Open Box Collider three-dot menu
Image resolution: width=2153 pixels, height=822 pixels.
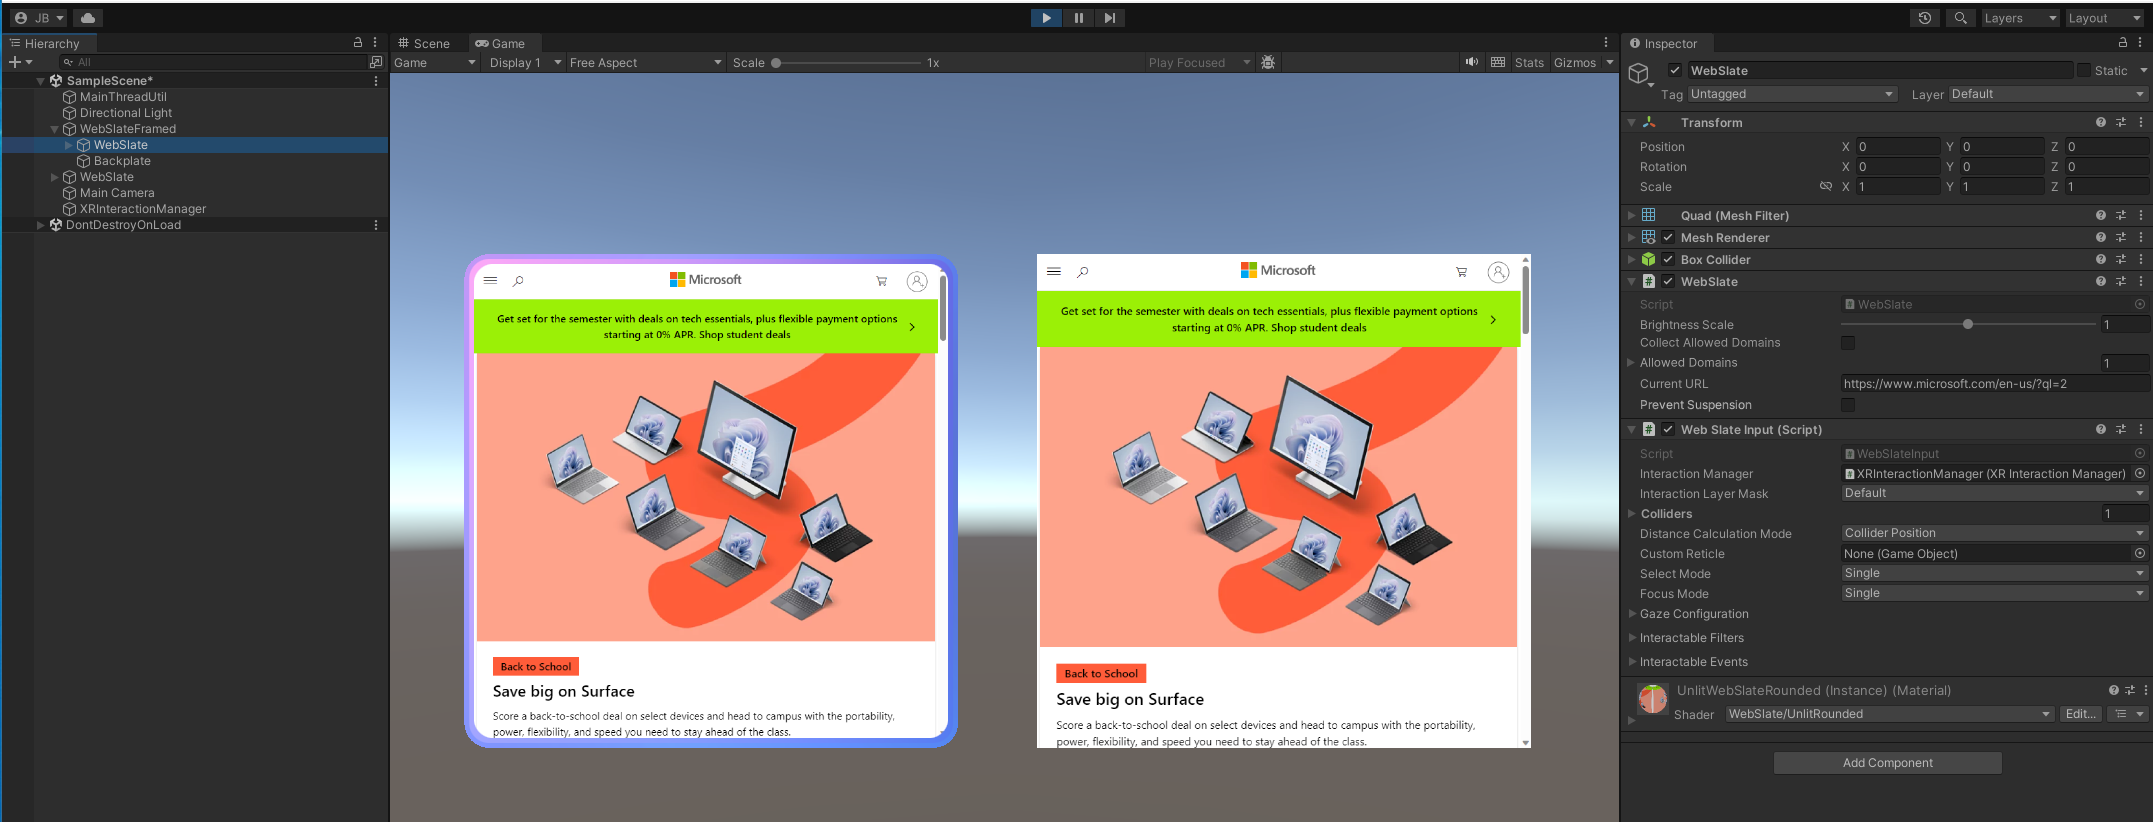[2141, 259]
